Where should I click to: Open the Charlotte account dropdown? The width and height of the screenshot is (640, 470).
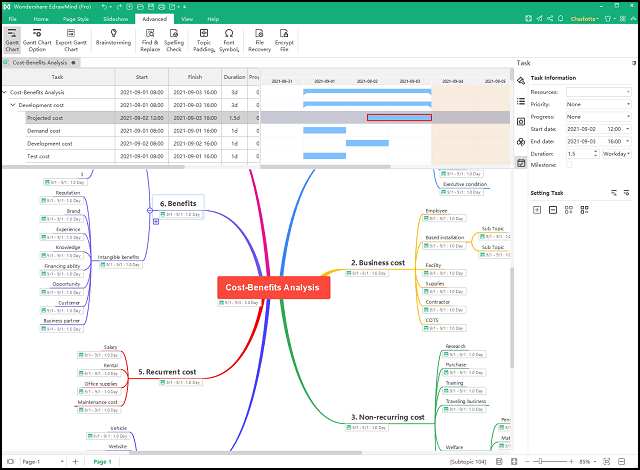(x=584, y=19)
